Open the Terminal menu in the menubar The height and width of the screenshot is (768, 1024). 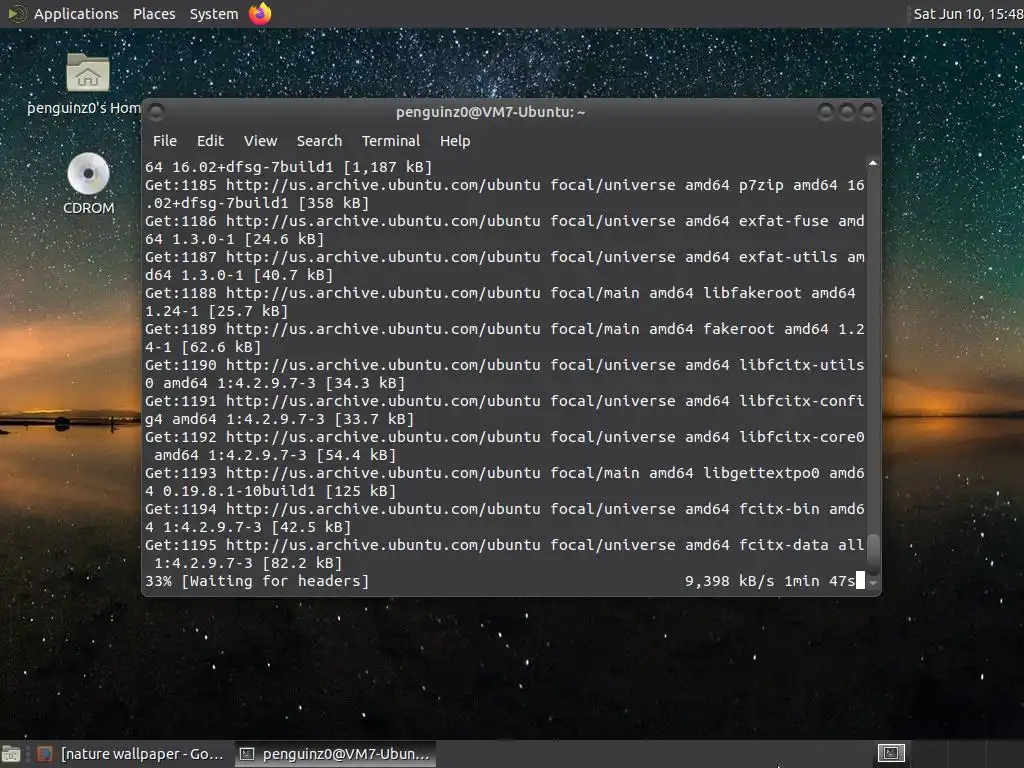(x=391, y=141)
